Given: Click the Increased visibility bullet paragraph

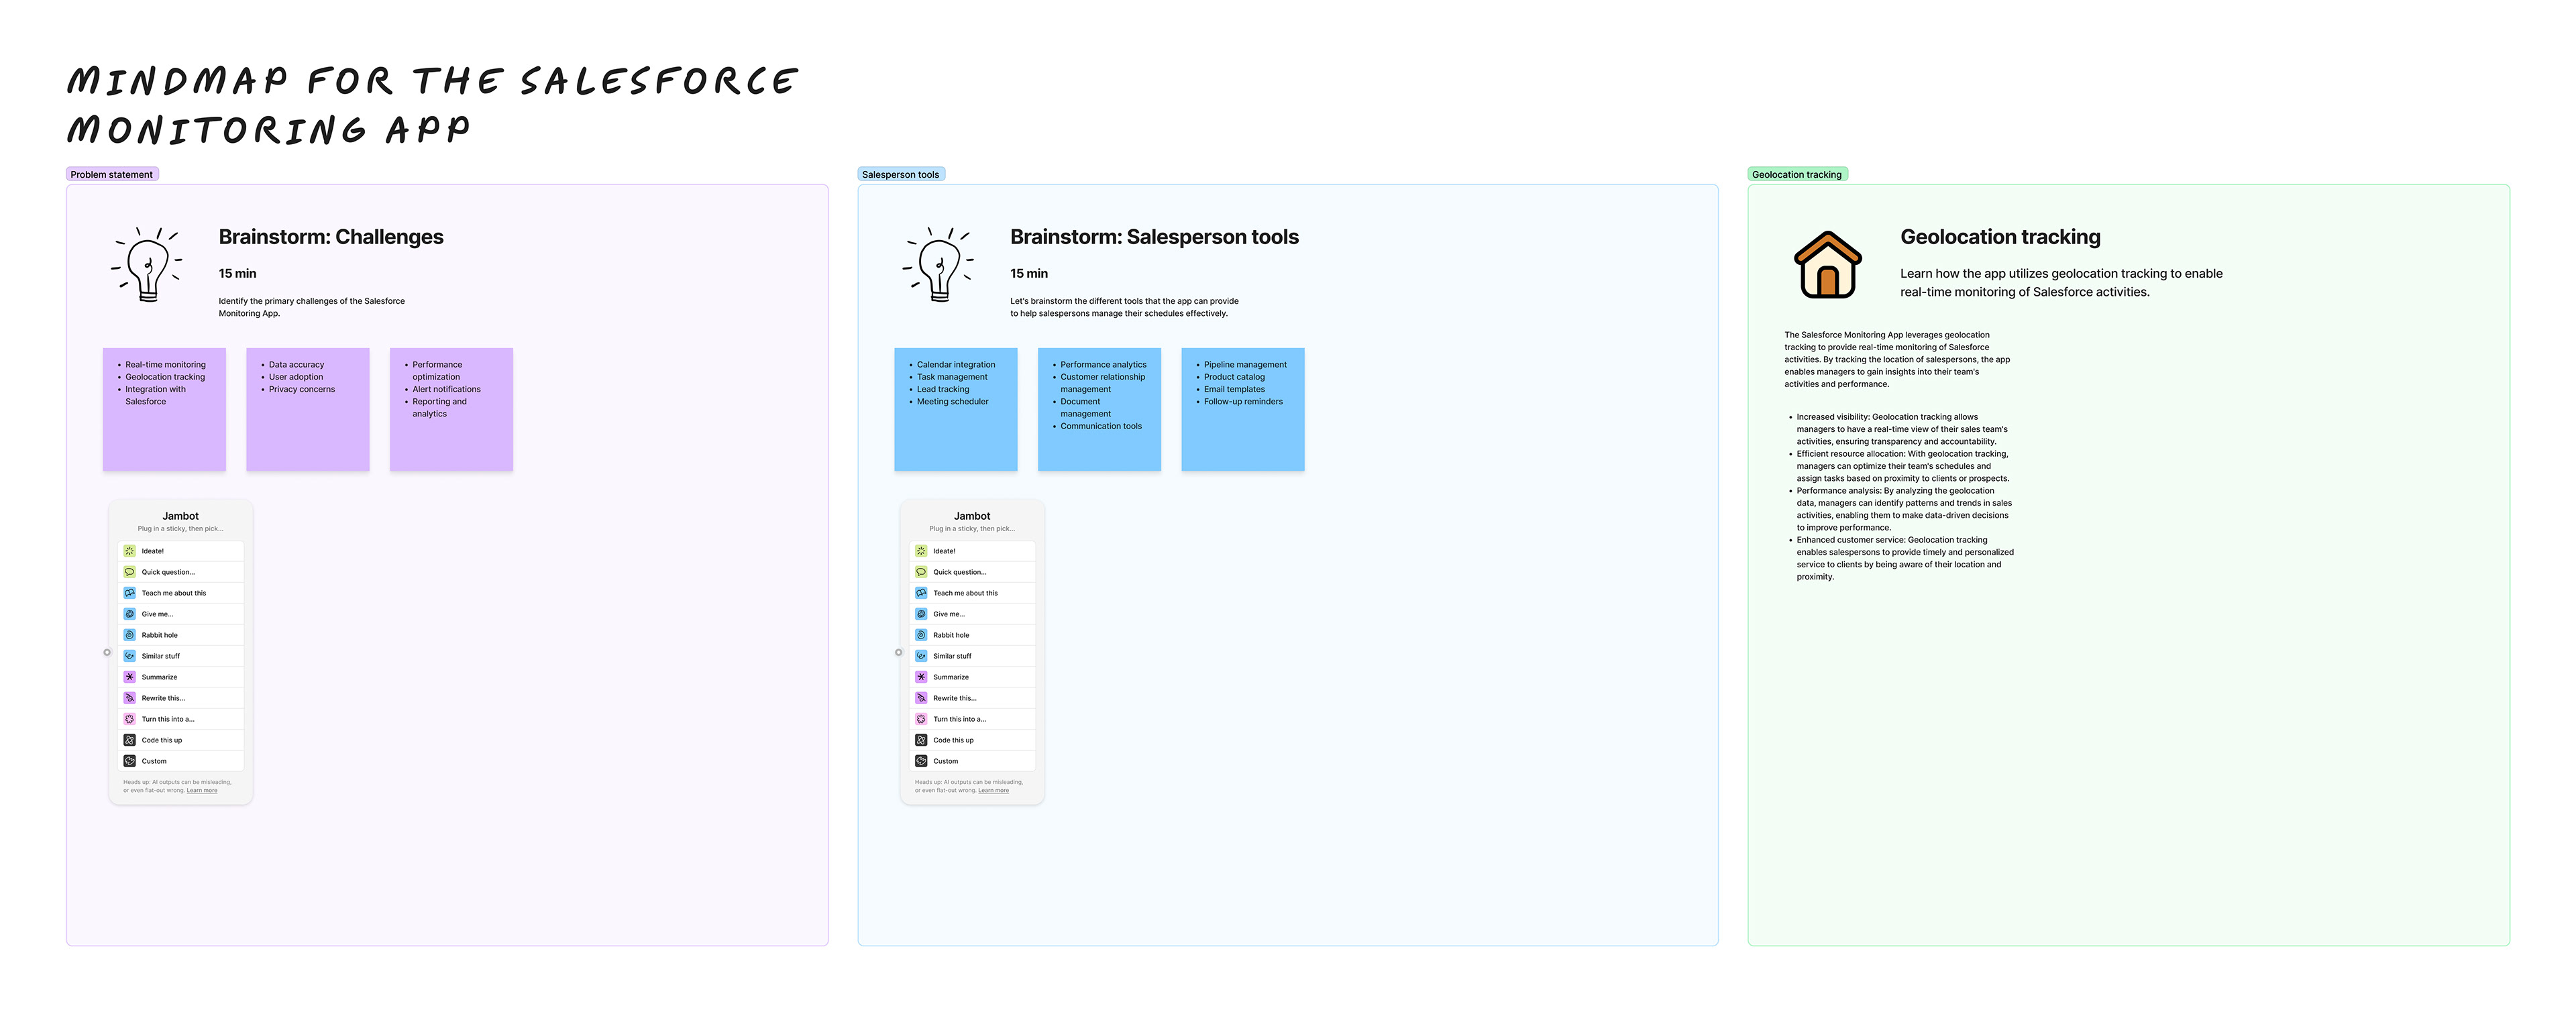Looking at the screenshot, I should tap(1901, 429).
